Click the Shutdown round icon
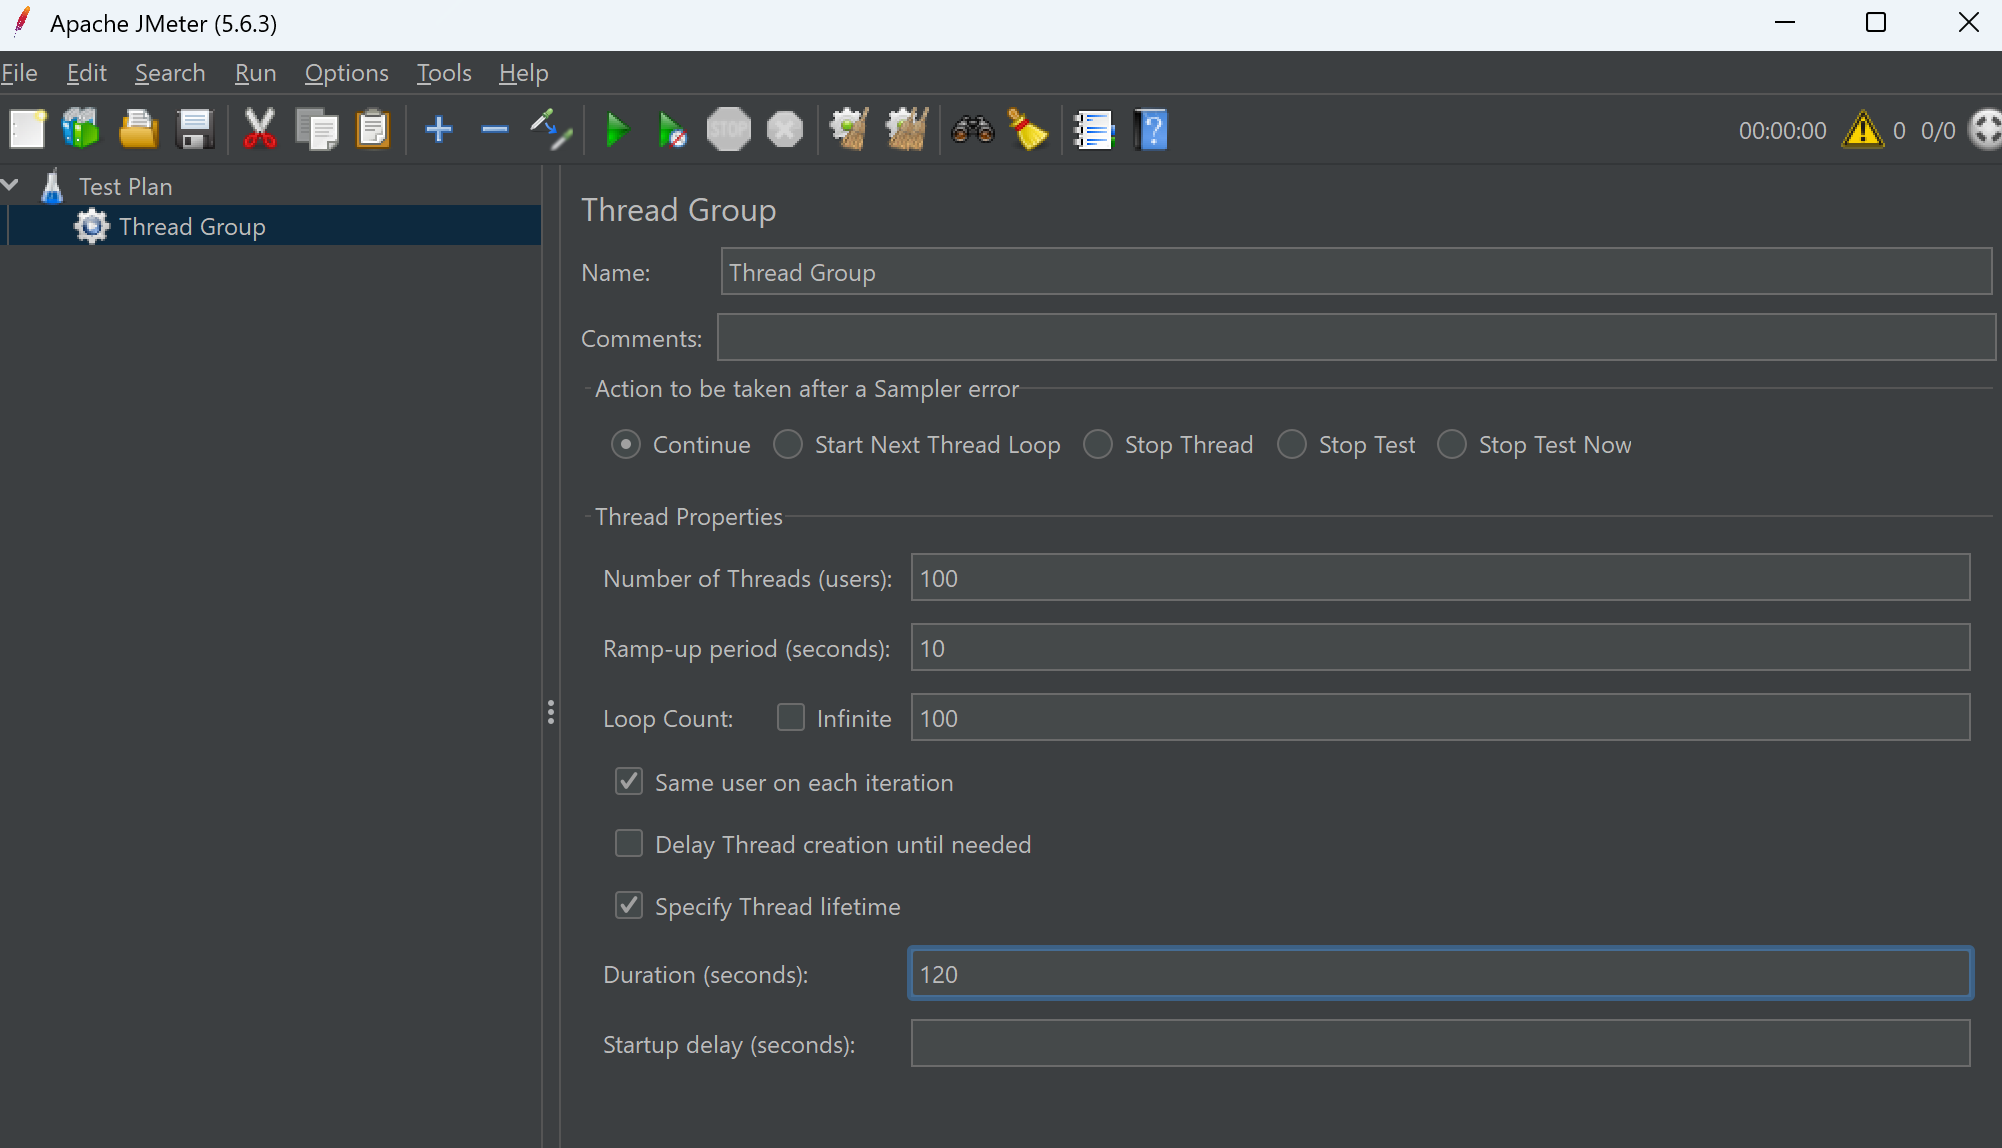The height and width of the screenshot is (1148, 2002). (x=785, y=130)
